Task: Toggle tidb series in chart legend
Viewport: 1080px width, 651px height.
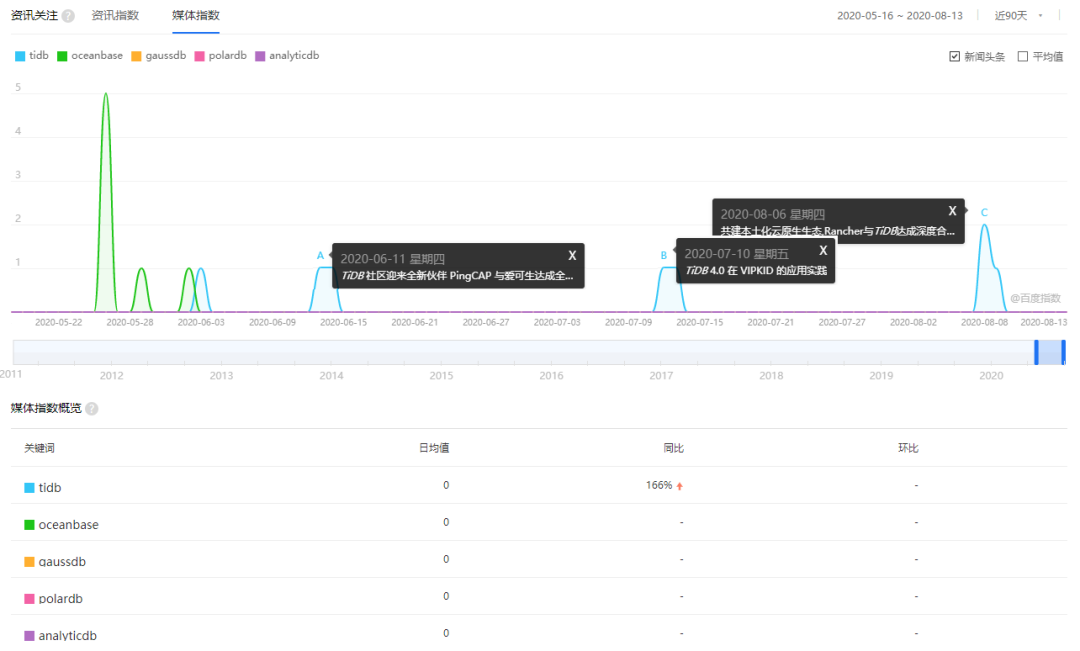Action: point(32,56)
